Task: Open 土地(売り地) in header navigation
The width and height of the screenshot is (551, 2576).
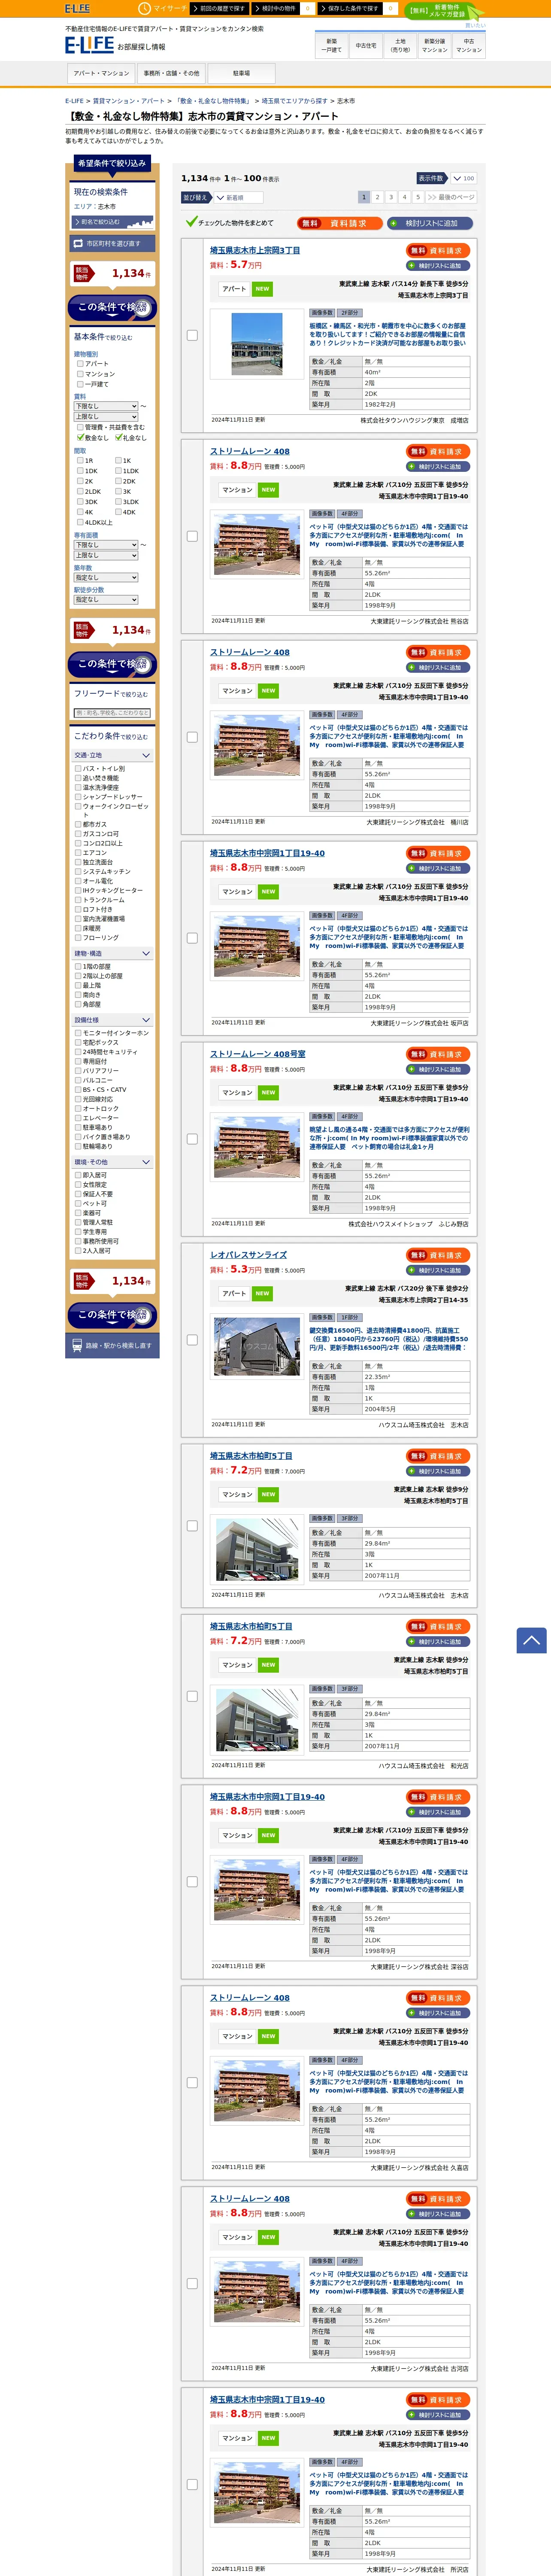Action: pos(400,45)
